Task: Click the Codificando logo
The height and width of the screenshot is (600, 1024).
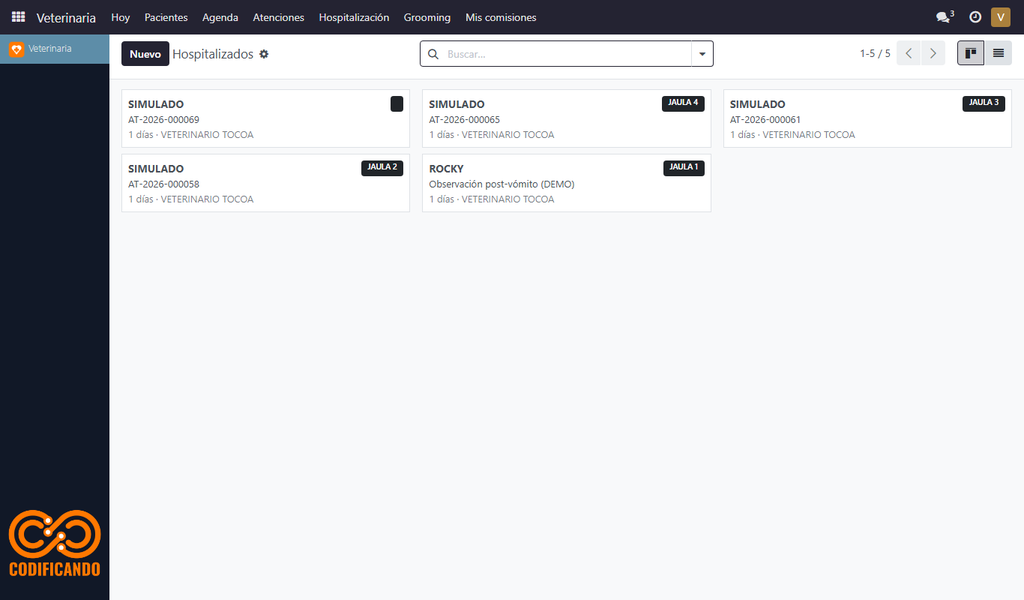Action: 55,543
